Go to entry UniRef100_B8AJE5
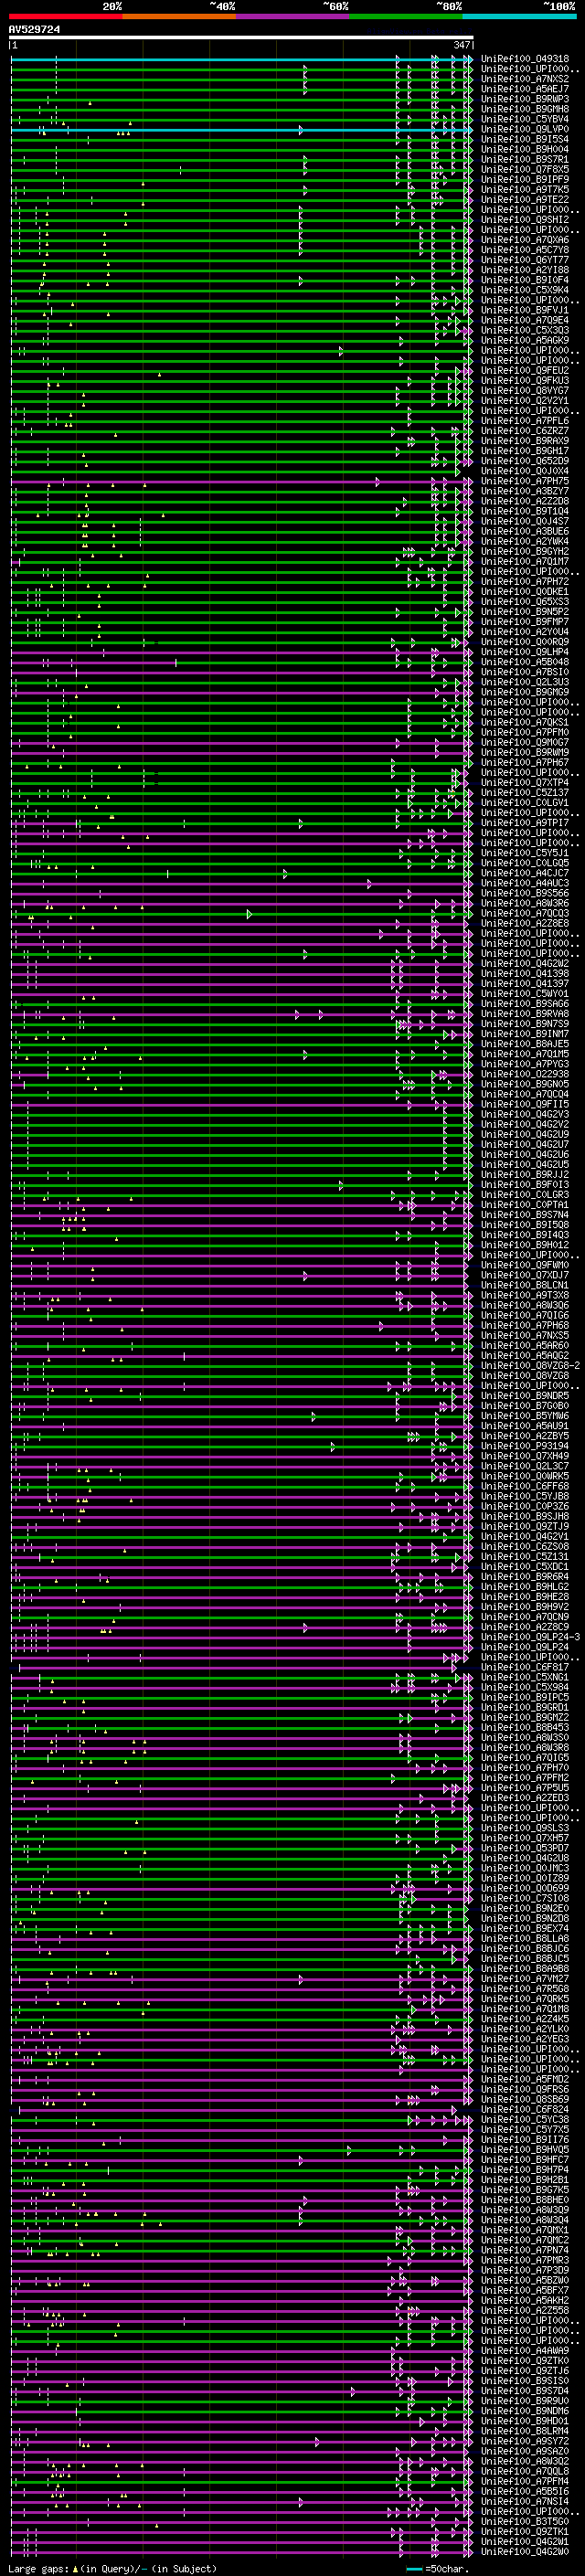 525,1044
